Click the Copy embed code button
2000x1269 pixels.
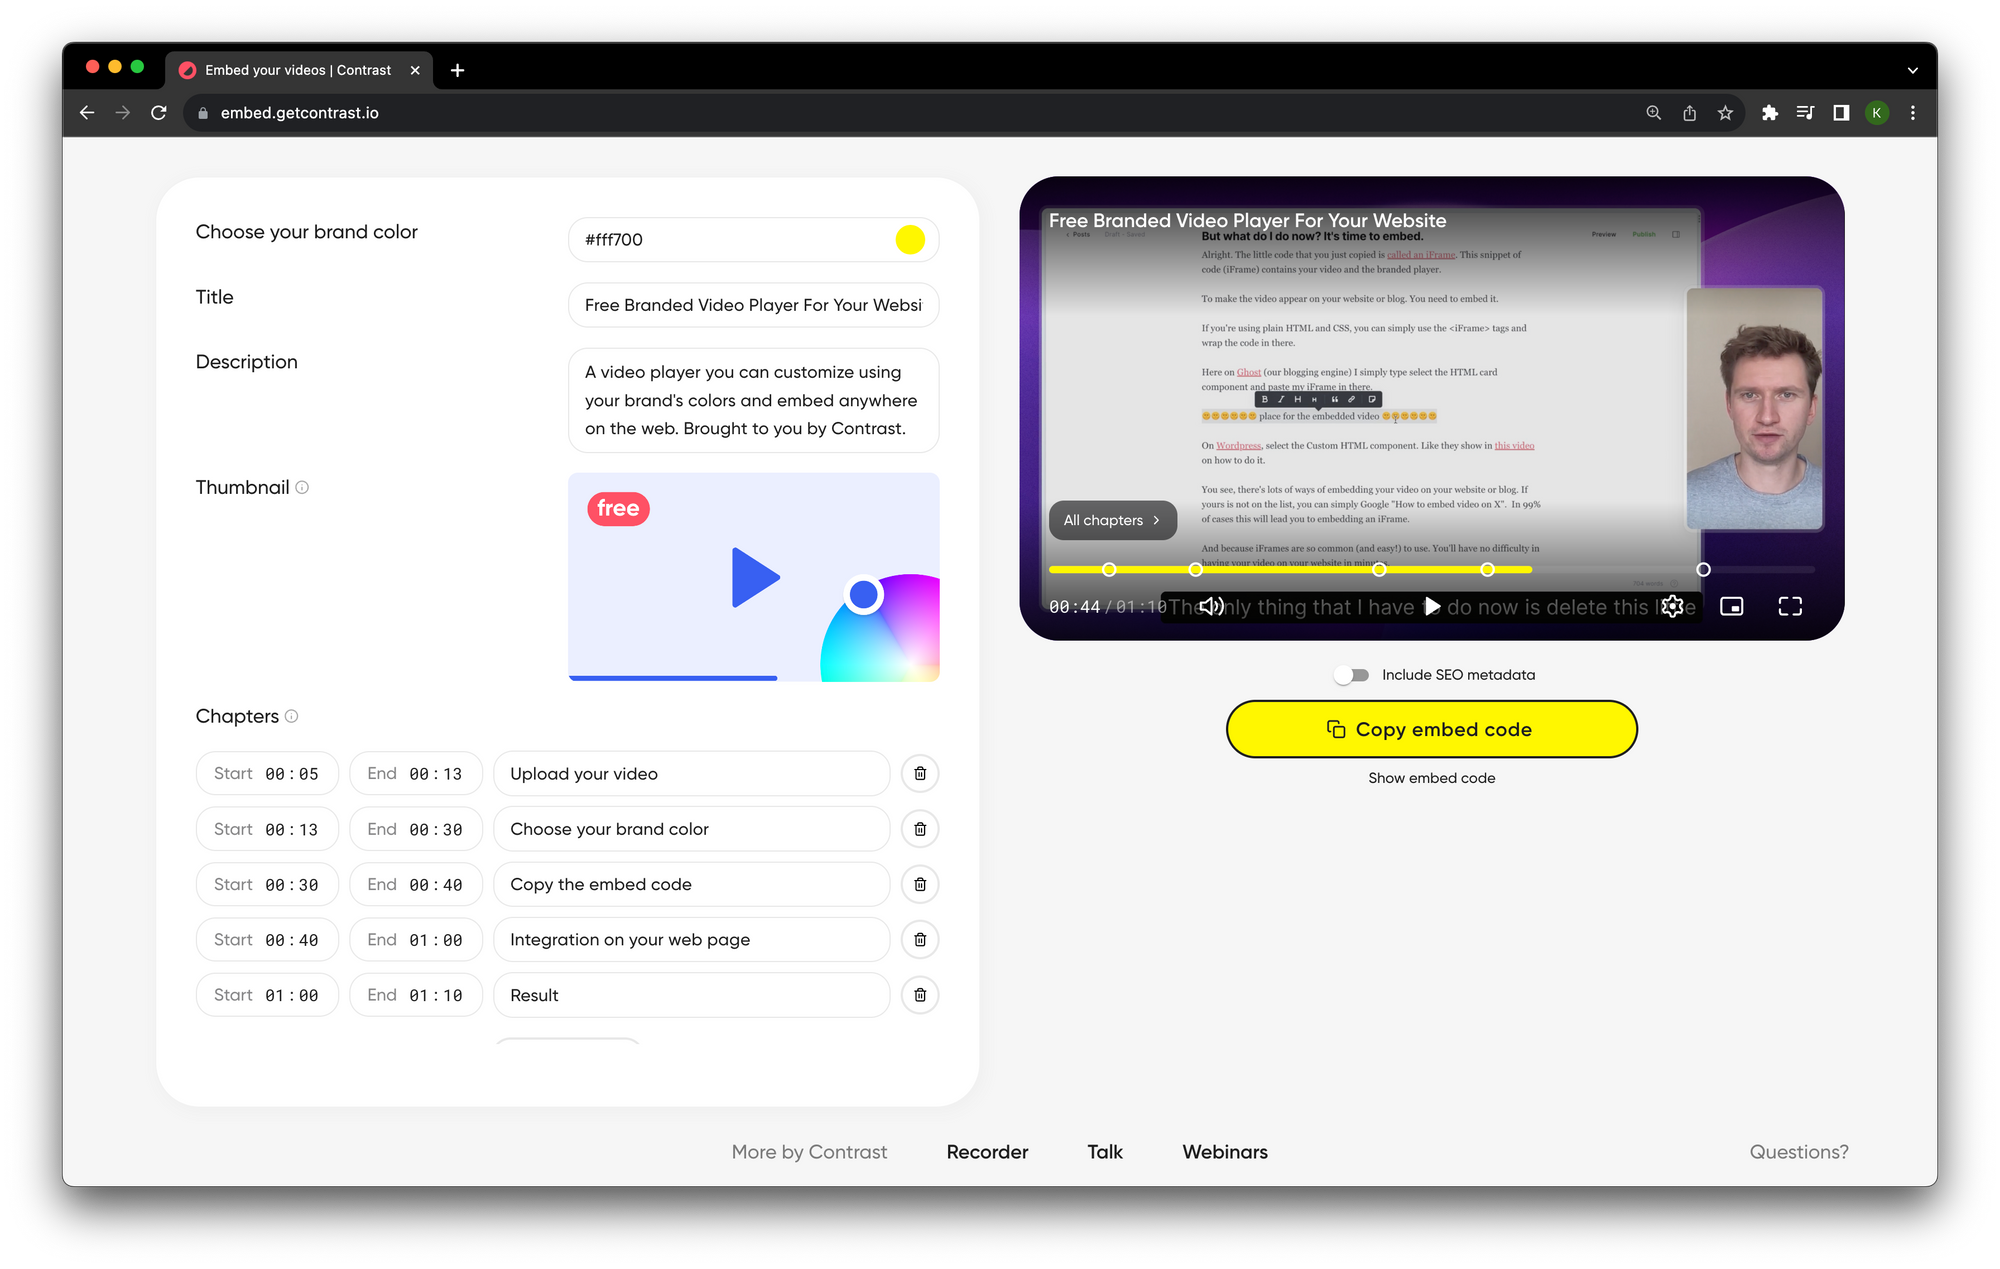(x=1431, y=727)
